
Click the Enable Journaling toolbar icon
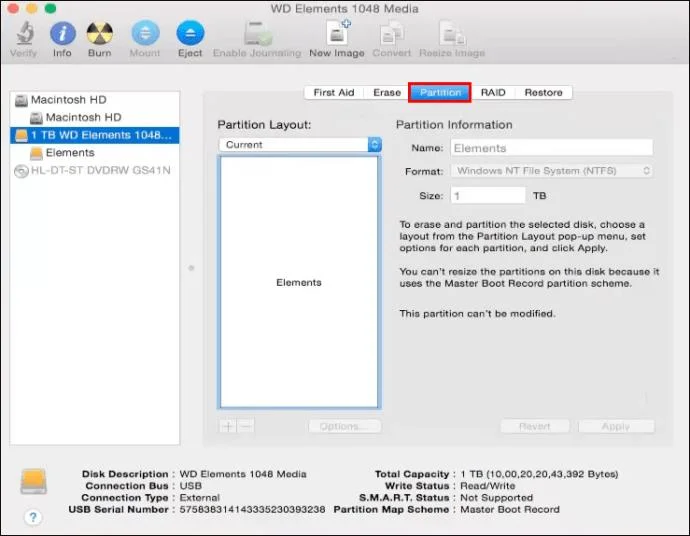click(x=257, y=33)
